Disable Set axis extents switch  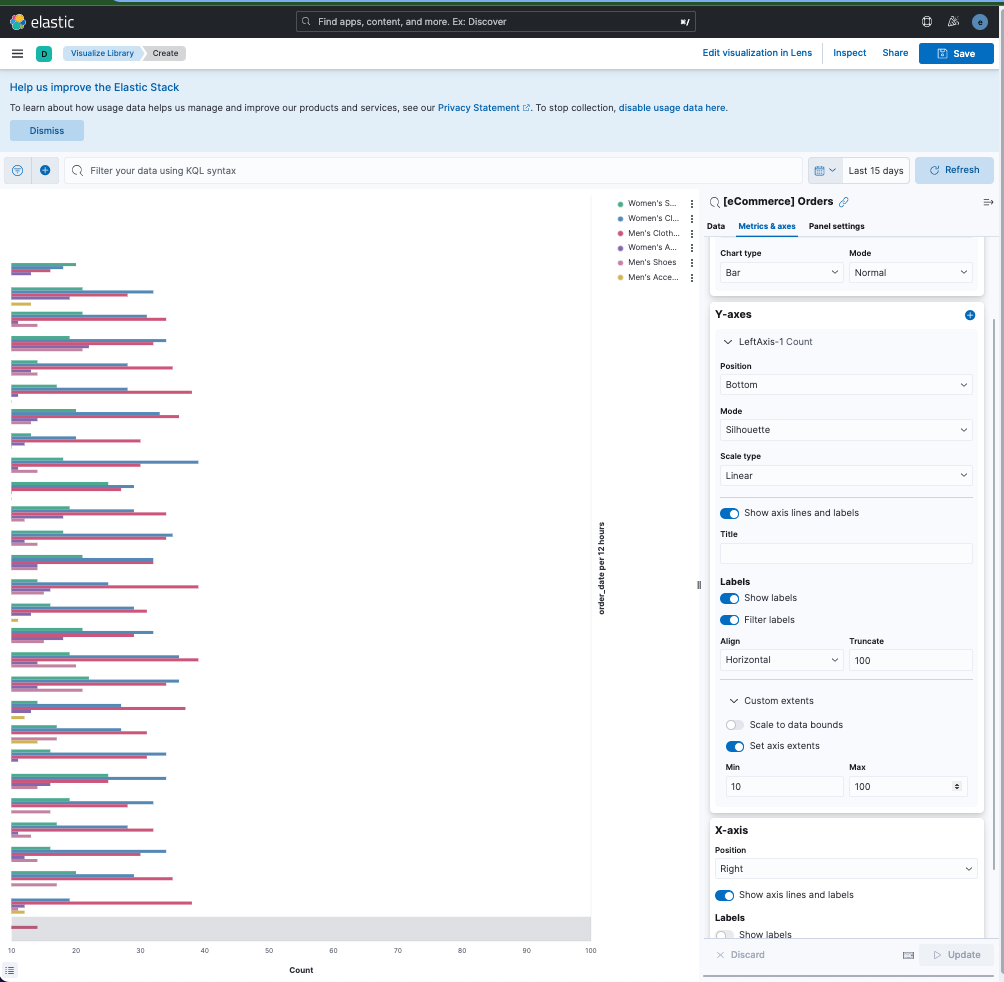click(734, 746)
